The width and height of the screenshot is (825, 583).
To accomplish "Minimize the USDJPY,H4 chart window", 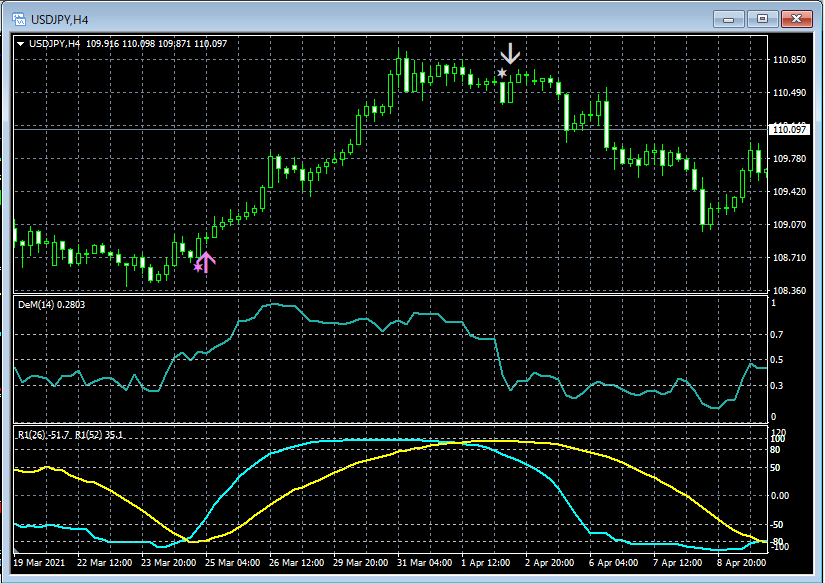I will click(729, 18).
